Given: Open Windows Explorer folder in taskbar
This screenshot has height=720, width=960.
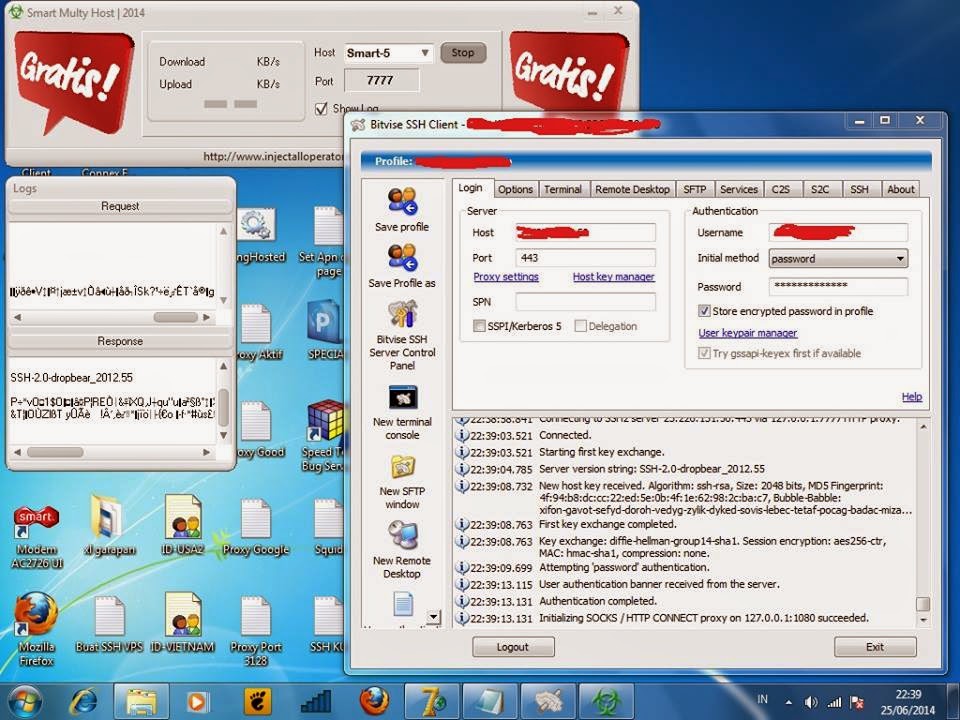Looking at the screenshot, I should pyautogui.click(x=141, y=701).
